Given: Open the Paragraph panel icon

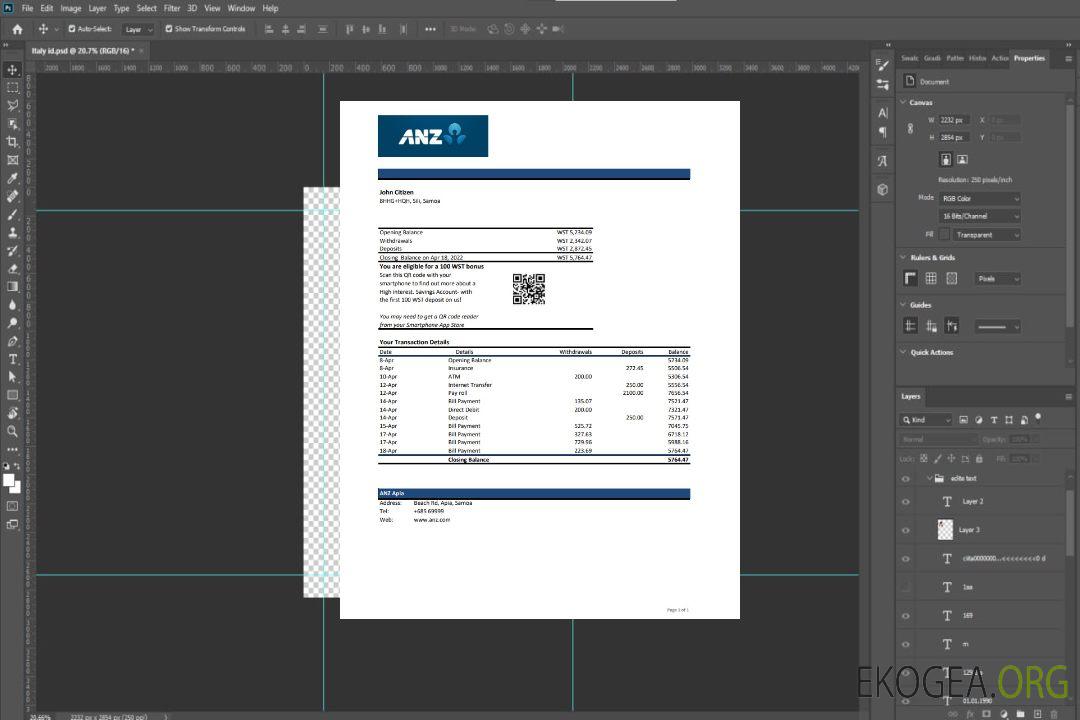Looking at the screenshot, I should click(x=883, y=132).
